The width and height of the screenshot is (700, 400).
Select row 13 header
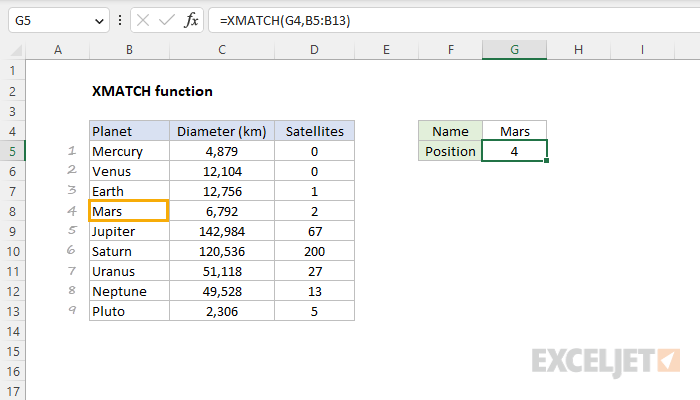pos(12,311)
